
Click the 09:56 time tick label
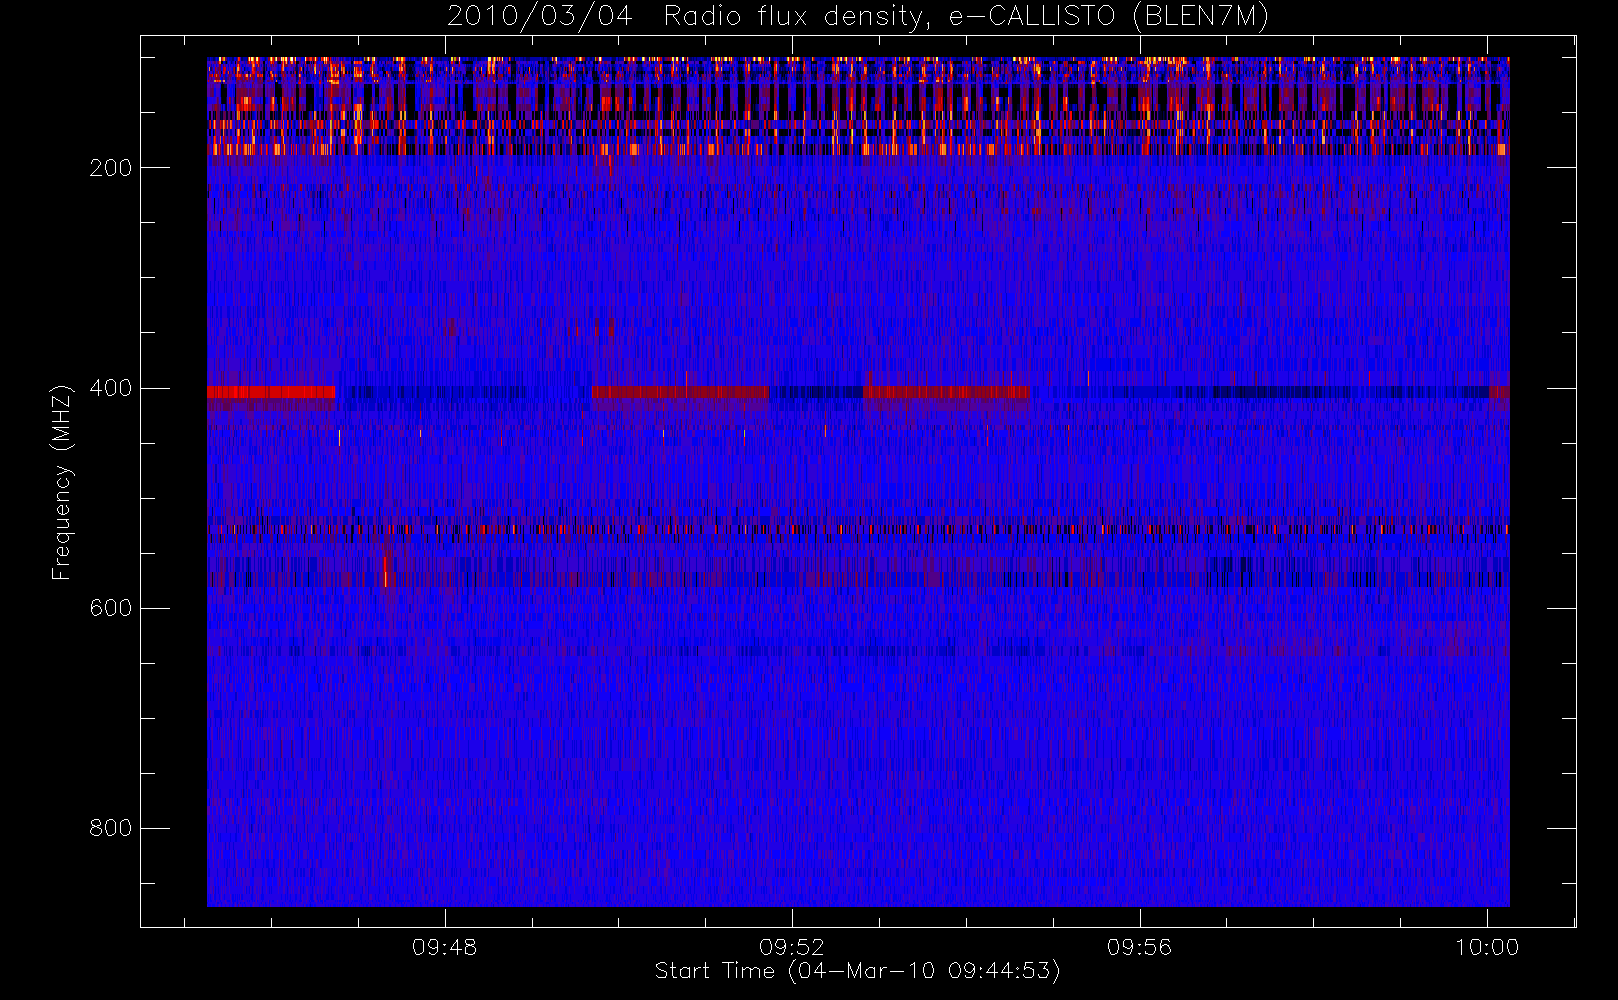pyautogui.click(x=1139, y=947)
